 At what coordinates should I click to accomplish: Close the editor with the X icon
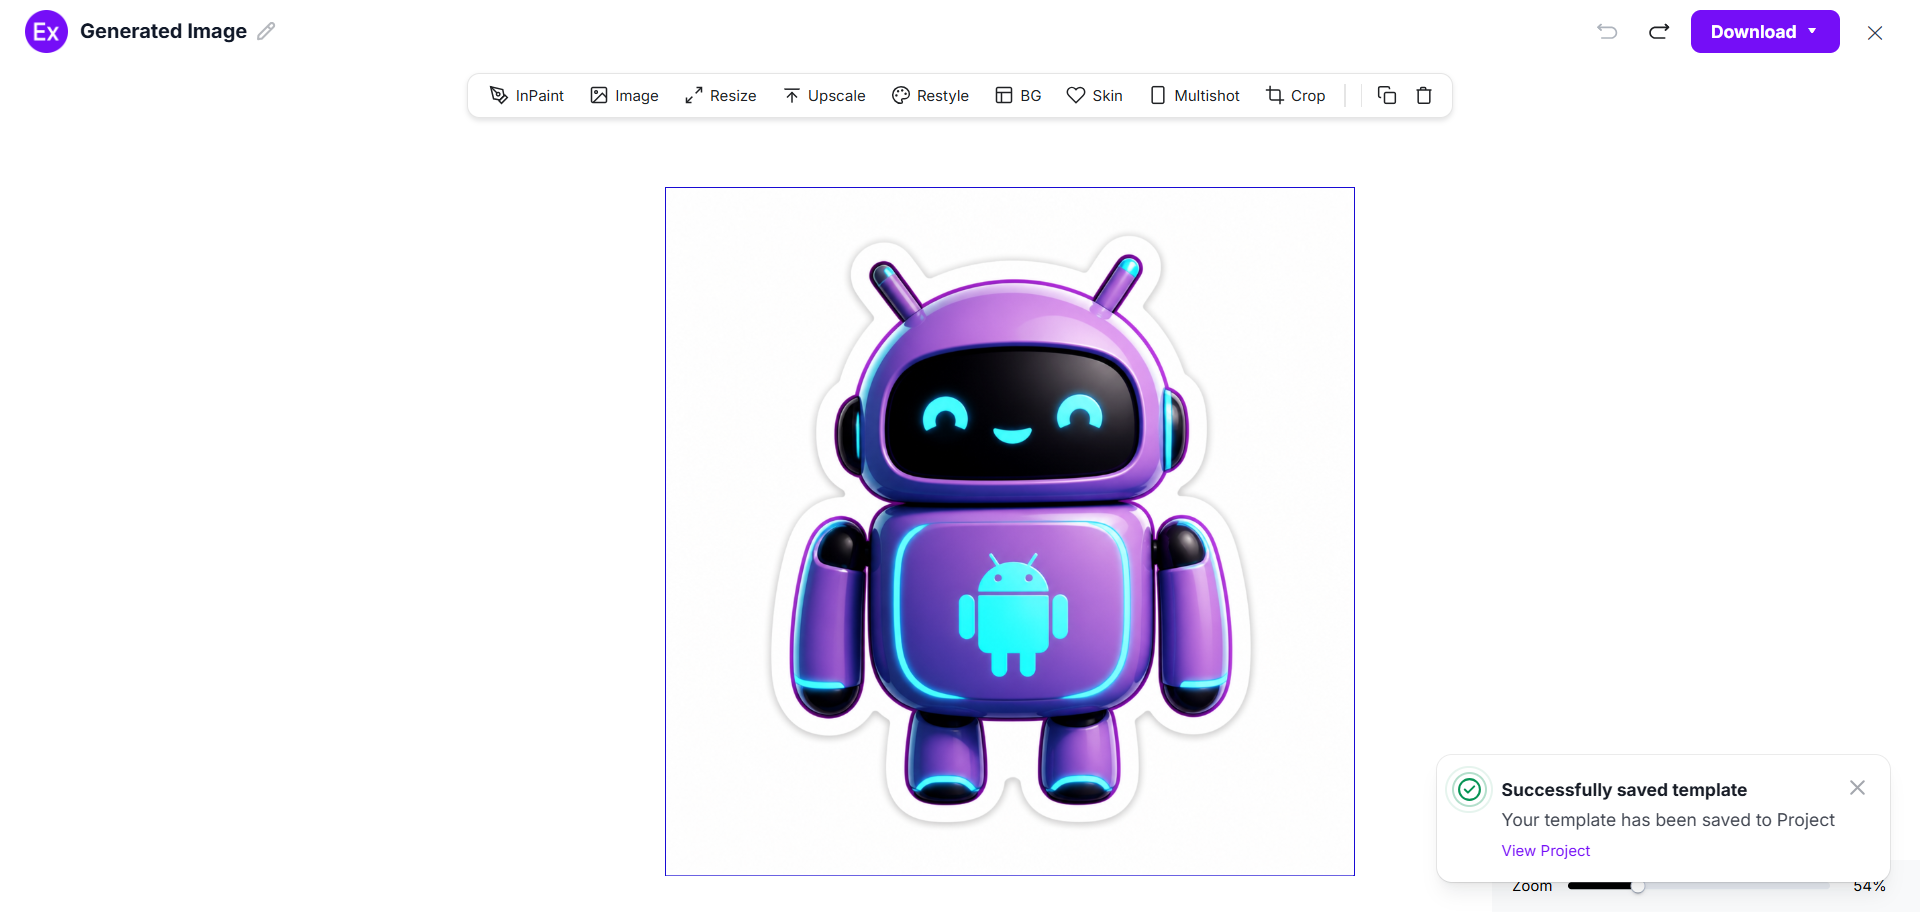[1875, 33]
